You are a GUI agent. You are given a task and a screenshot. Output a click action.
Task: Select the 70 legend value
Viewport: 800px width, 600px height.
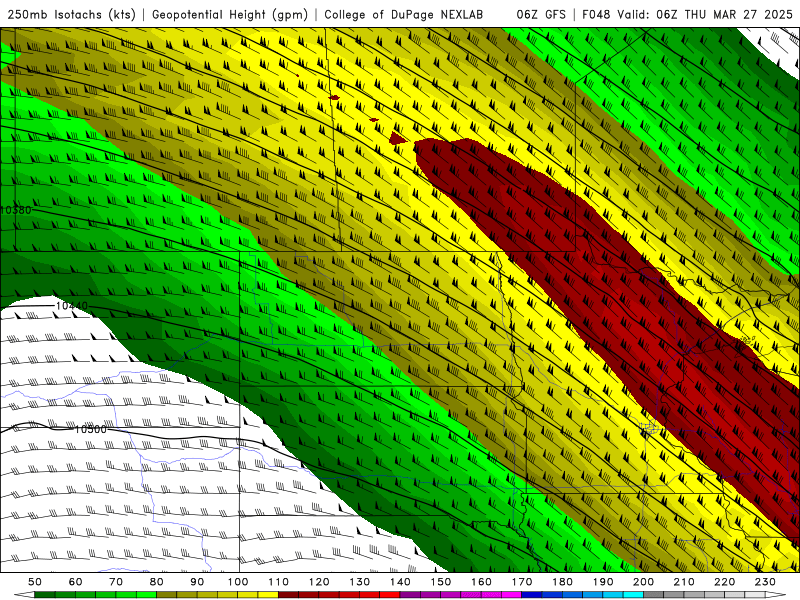tap(116, 582)
